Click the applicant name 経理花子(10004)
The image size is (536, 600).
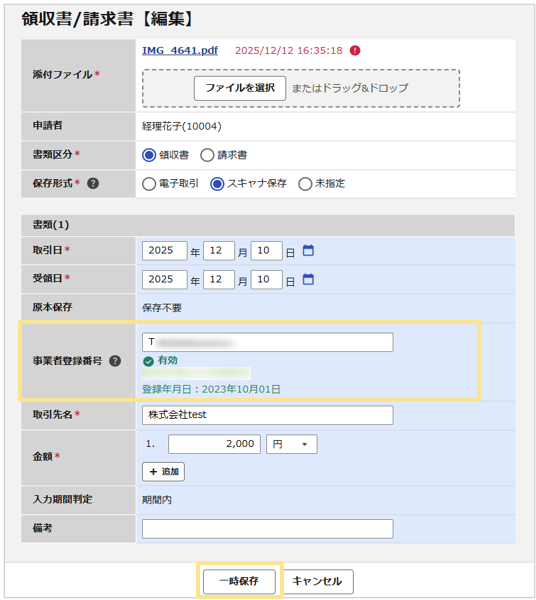(x=182, y=126)
